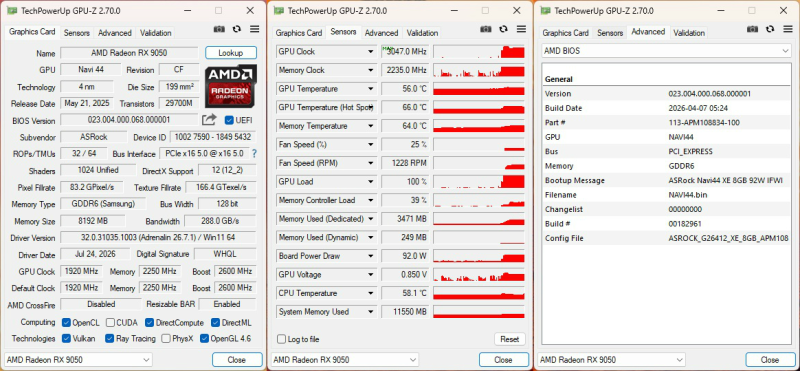Enable the Log to file checkbox
The height and width of the screenshot is (371, 800).
(281, 339)
